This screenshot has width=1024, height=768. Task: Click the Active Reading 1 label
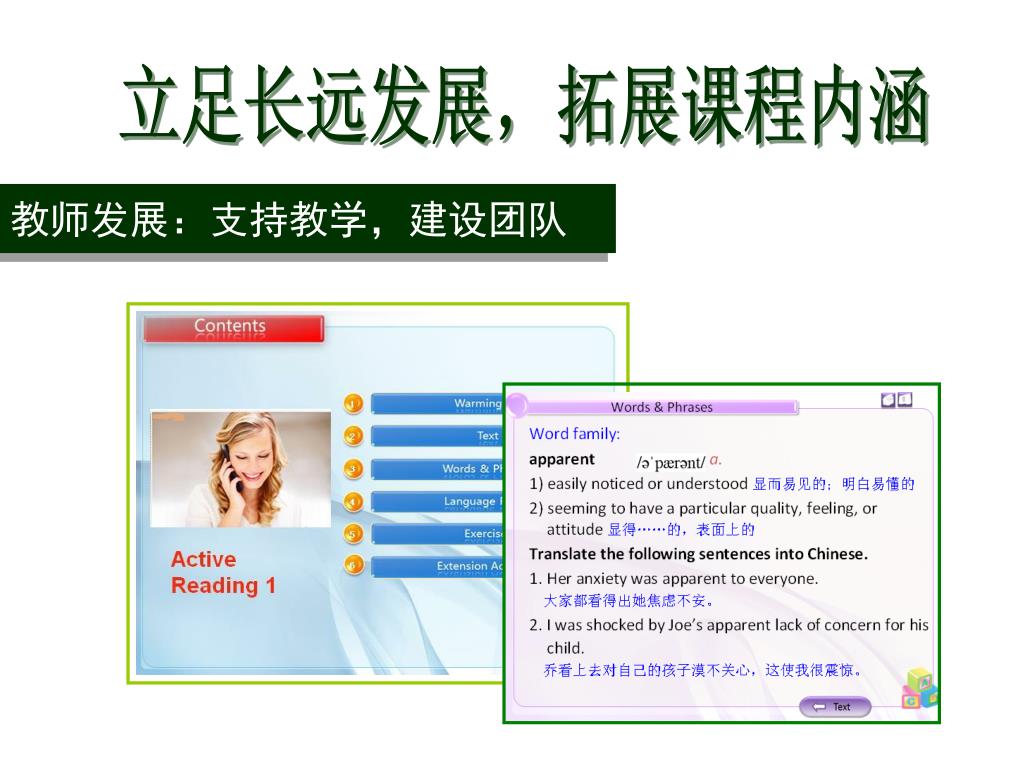pos(223,572)
